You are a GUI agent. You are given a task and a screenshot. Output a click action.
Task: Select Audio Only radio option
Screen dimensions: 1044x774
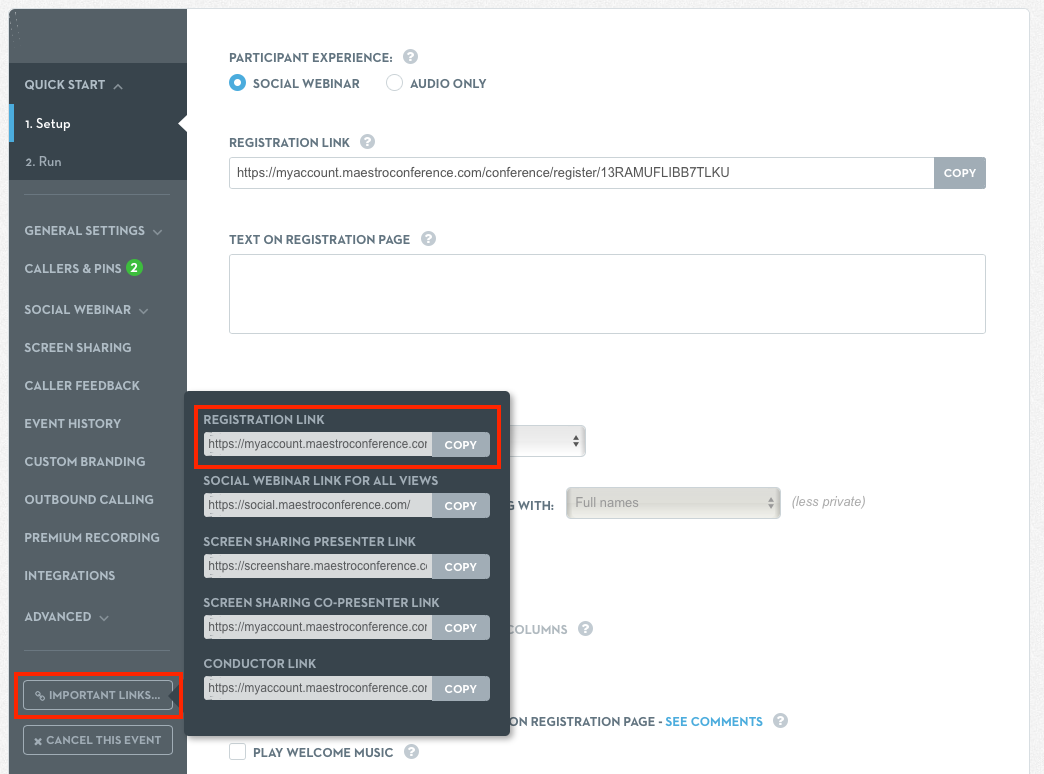(x=394, y=83)
